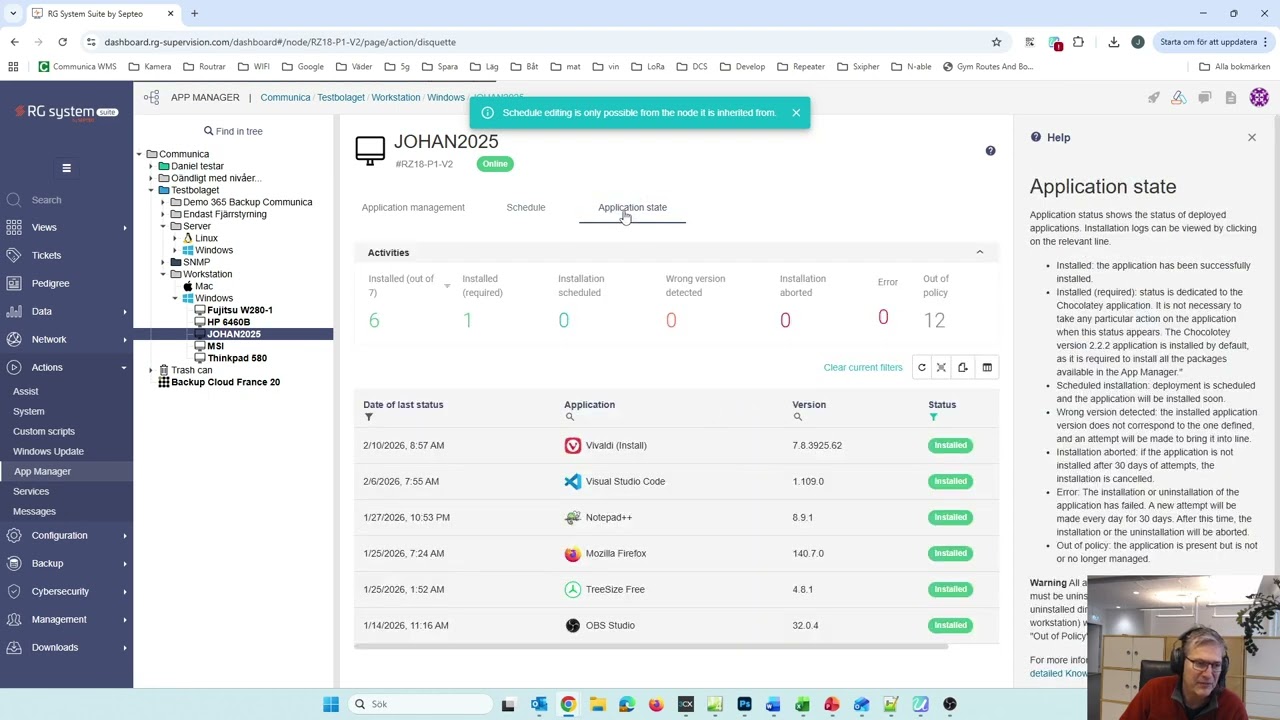Viewport: 1280px width, 720px height.
Task: Click the Application column search icon
Action: coord(569,417)
